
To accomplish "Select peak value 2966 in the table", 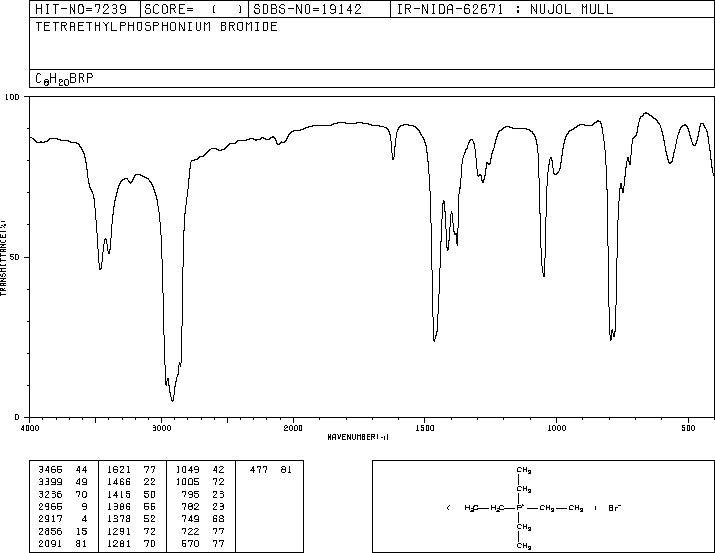I will pos(50,506).
